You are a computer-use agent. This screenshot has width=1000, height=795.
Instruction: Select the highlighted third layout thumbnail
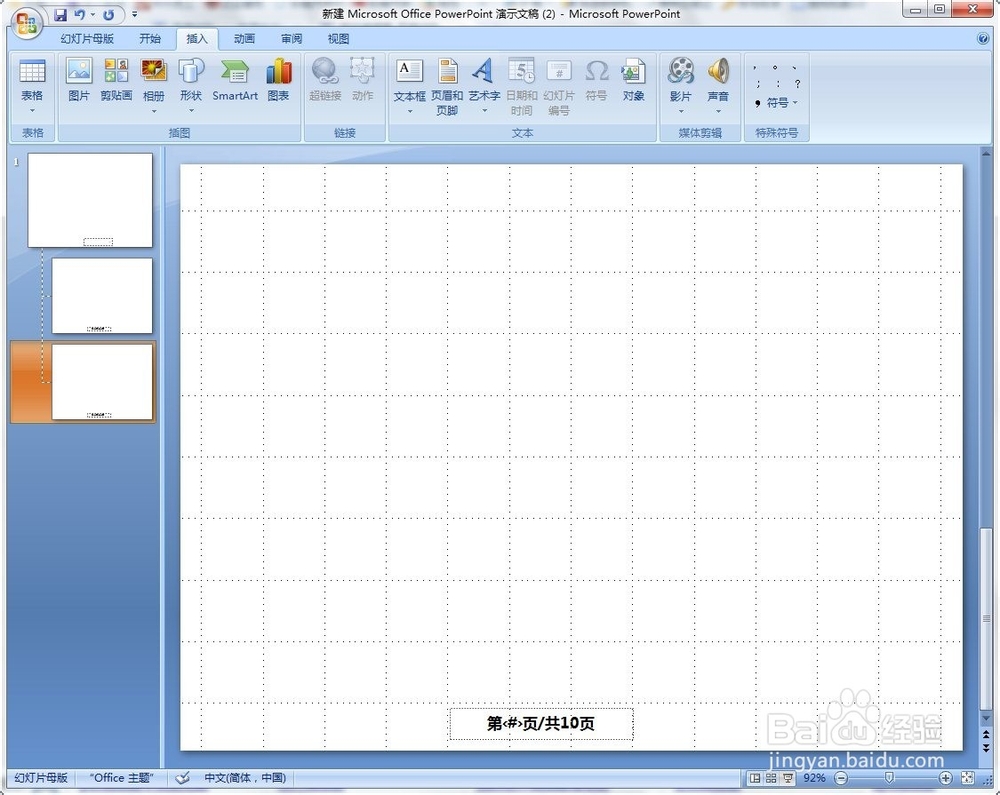pos(102,382)
